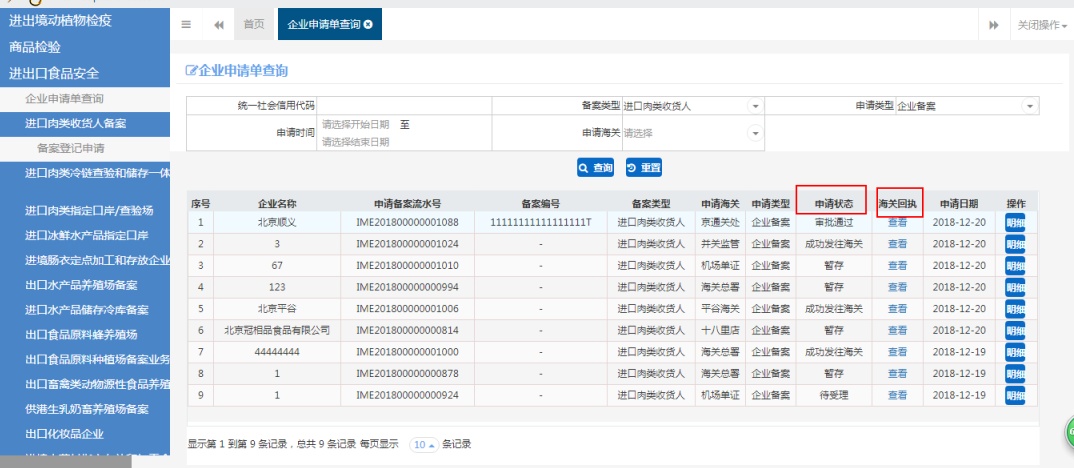This screenshot has width=1074, height=468.
Task: Expand the 备案类型 dropdown
Action: 753,106
